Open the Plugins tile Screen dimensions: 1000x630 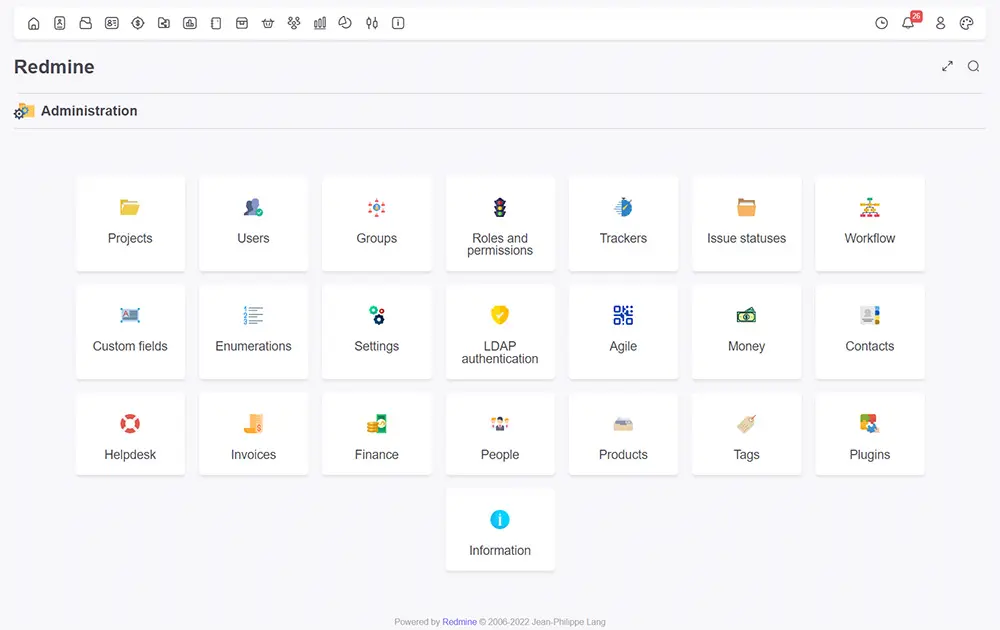coord(870,434)
